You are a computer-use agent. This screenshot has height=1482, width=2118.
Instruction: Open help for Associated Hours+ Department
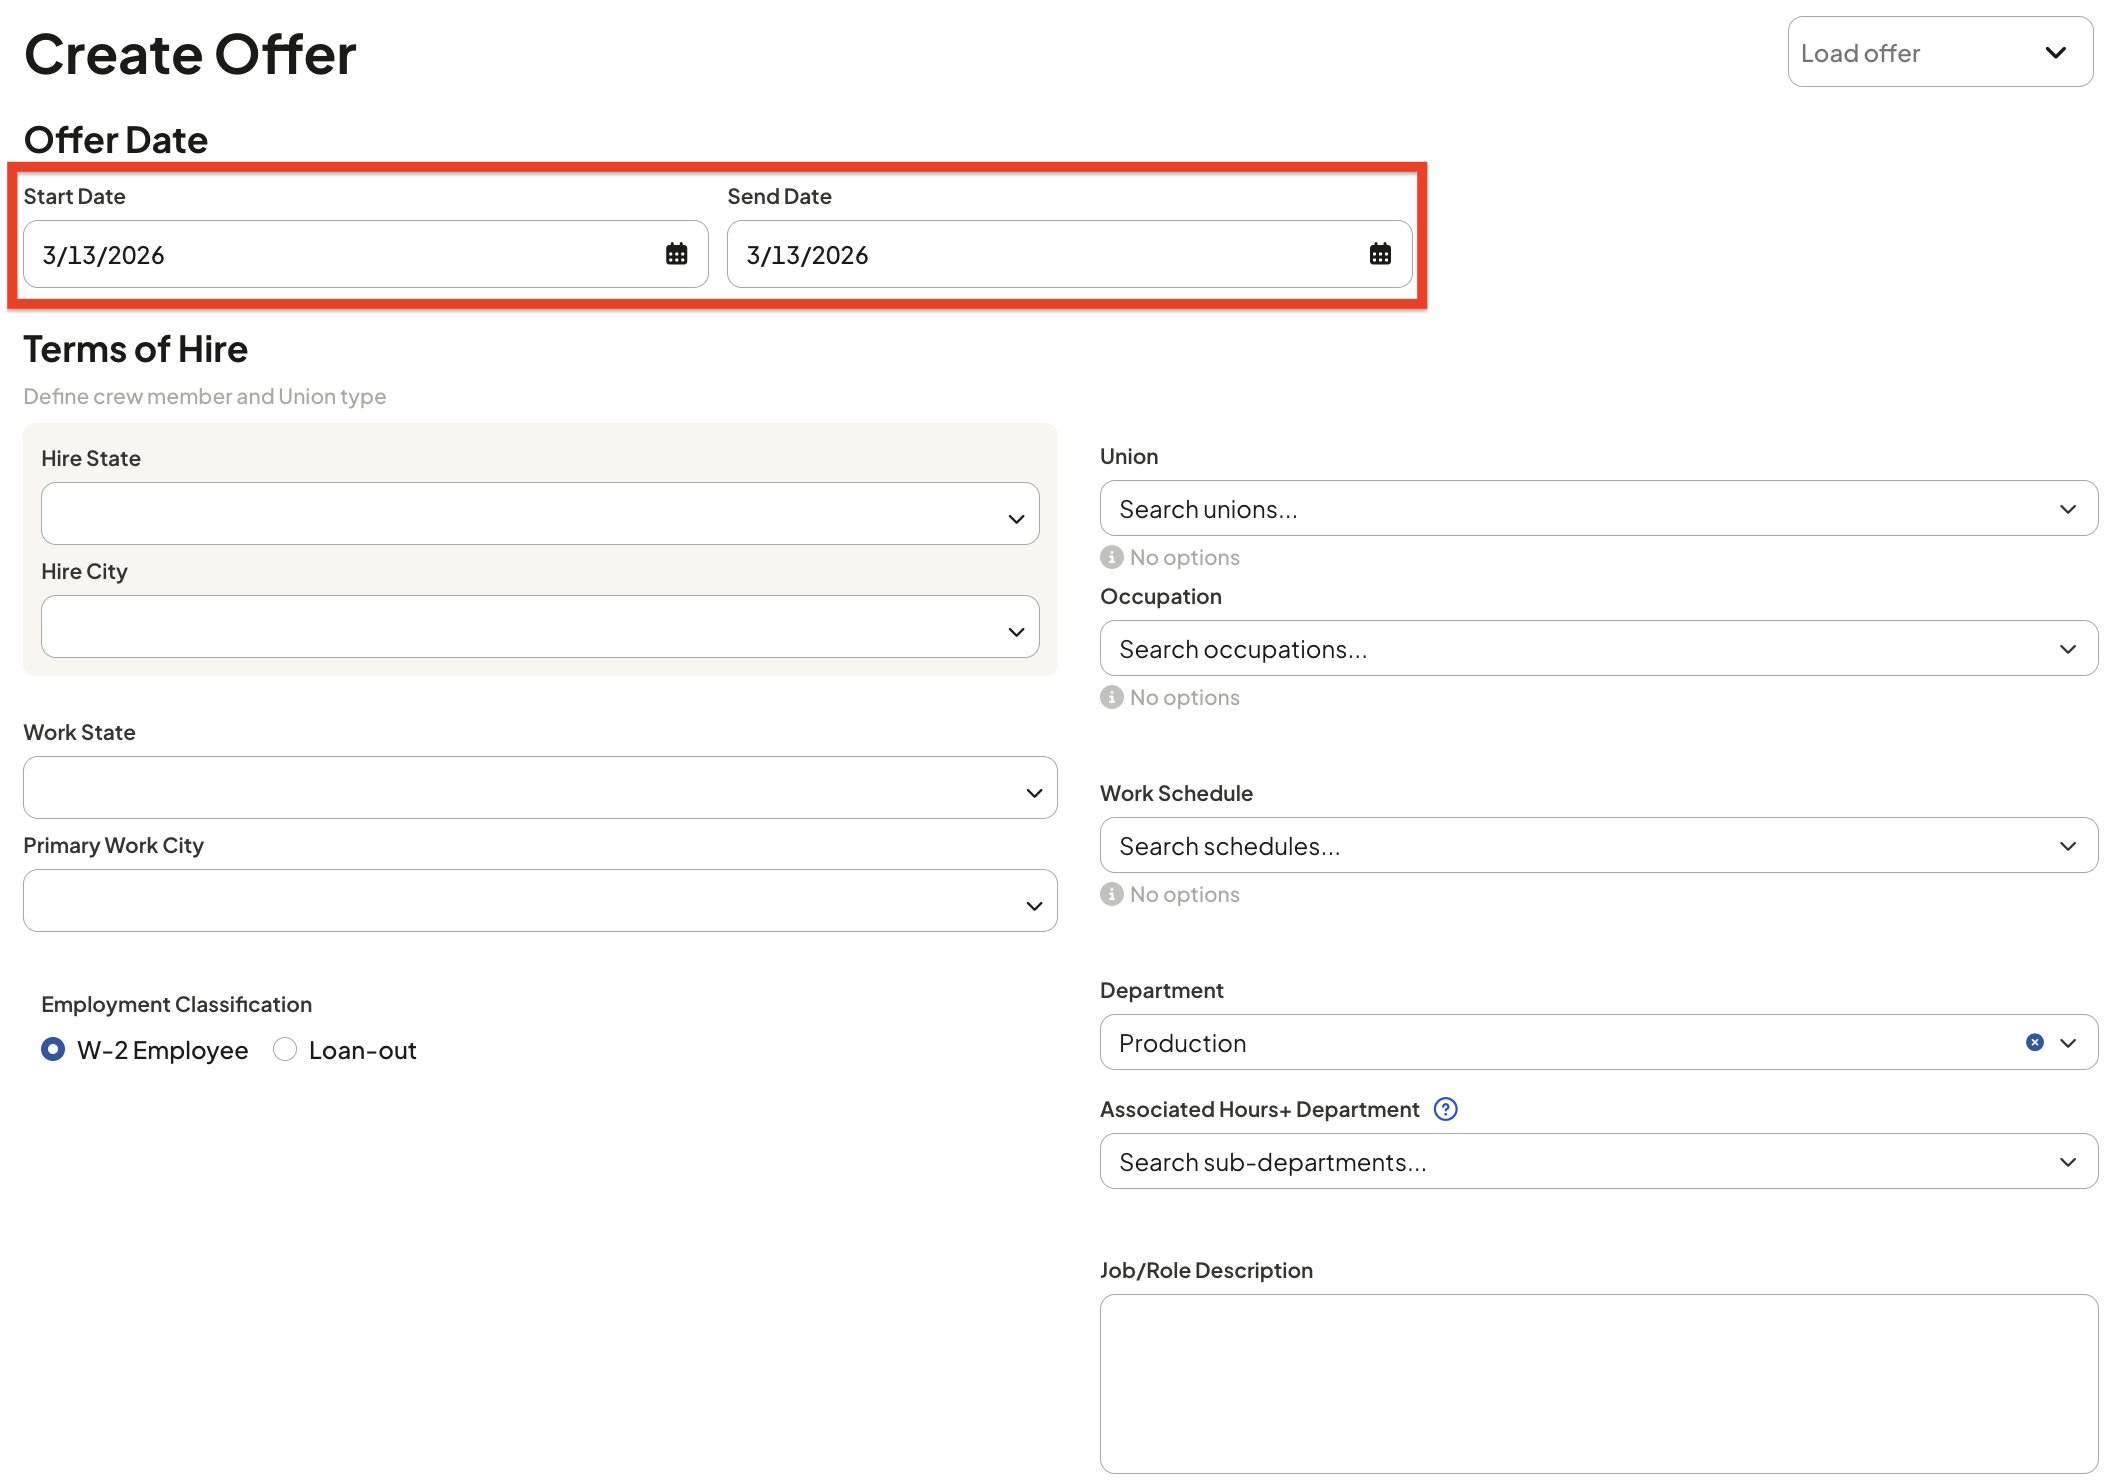click(x=1445, y=1109)
